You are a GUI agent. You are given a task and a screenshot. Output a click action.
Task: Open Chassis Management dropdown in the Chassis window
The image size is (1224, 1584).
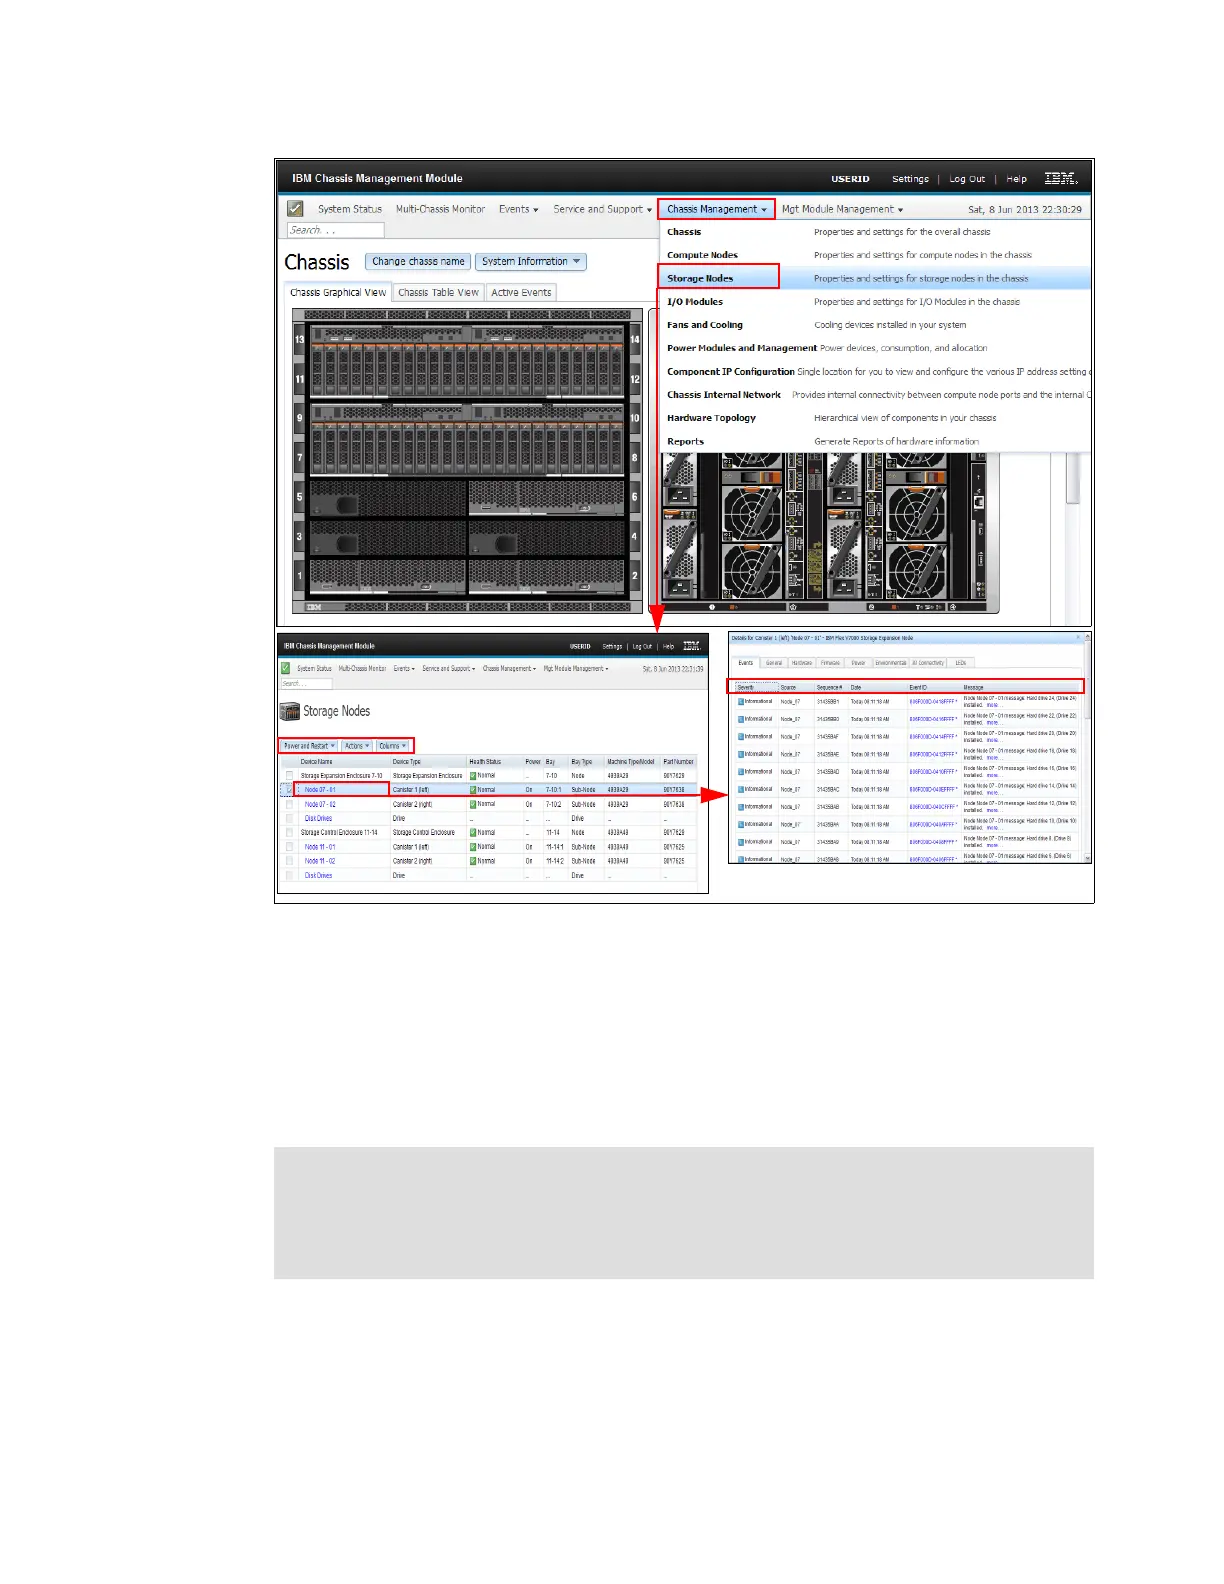click(716, 209)
